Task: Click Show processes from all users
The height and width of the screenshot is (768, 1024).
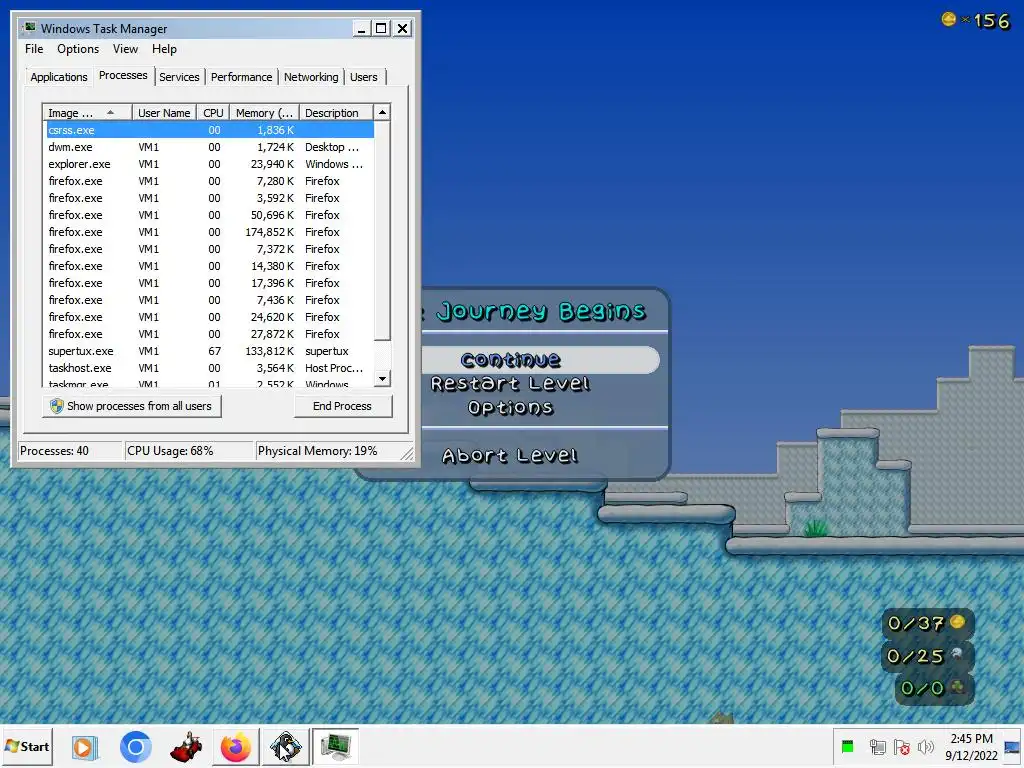Action: tap(131, 406)
